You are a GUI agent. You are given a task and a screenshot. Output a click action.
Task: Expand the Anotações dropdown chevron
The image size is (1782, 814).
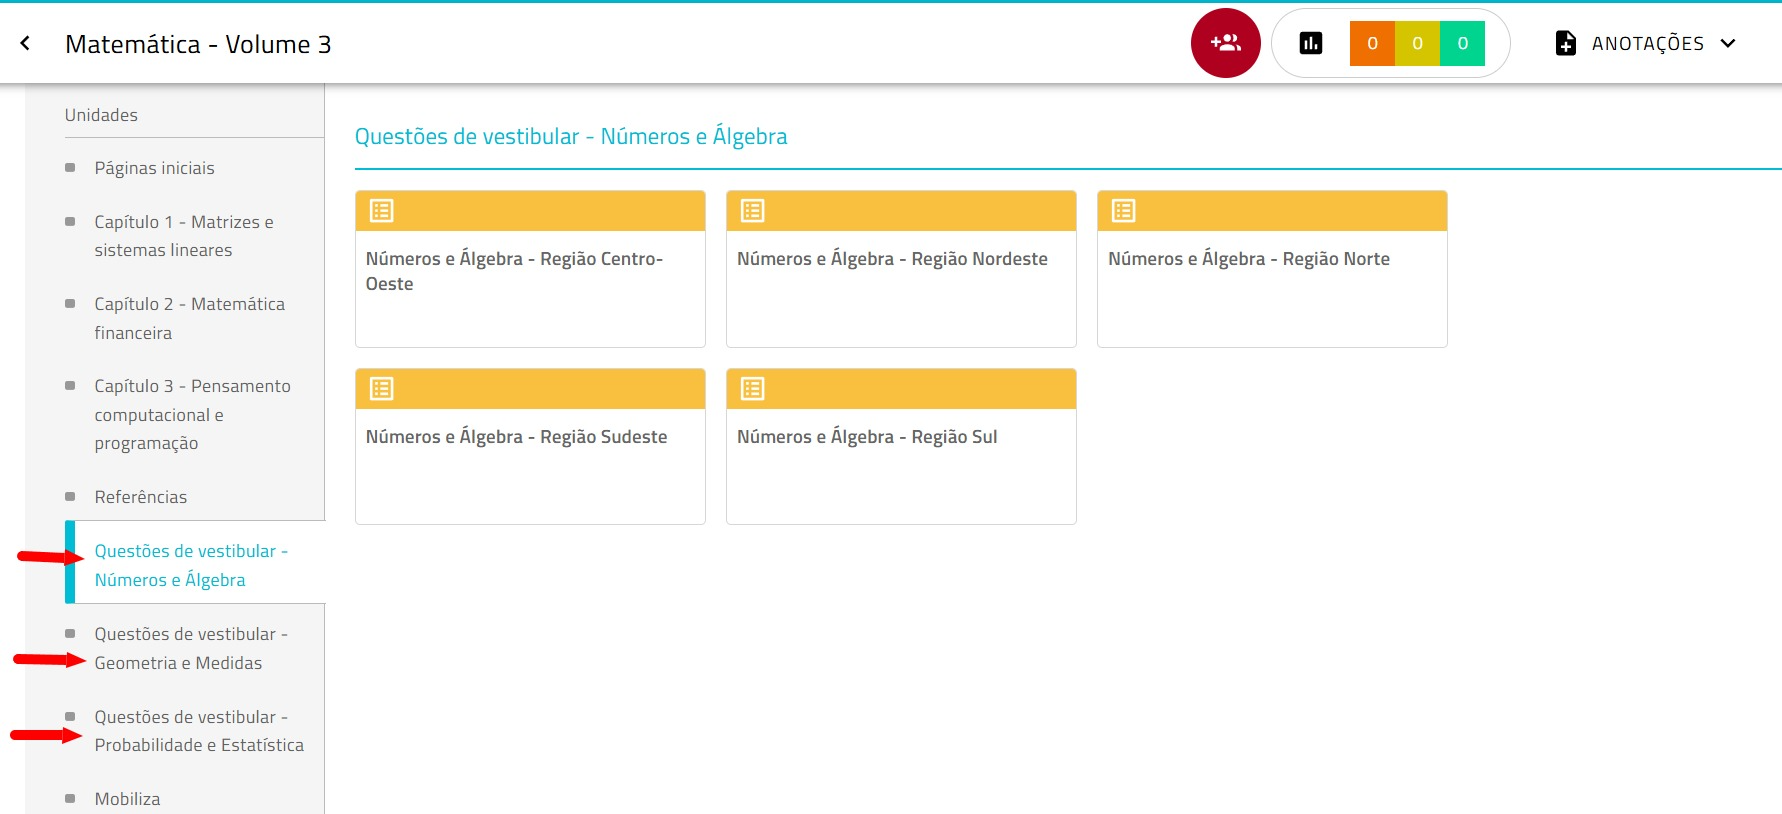click(1728, 43)
